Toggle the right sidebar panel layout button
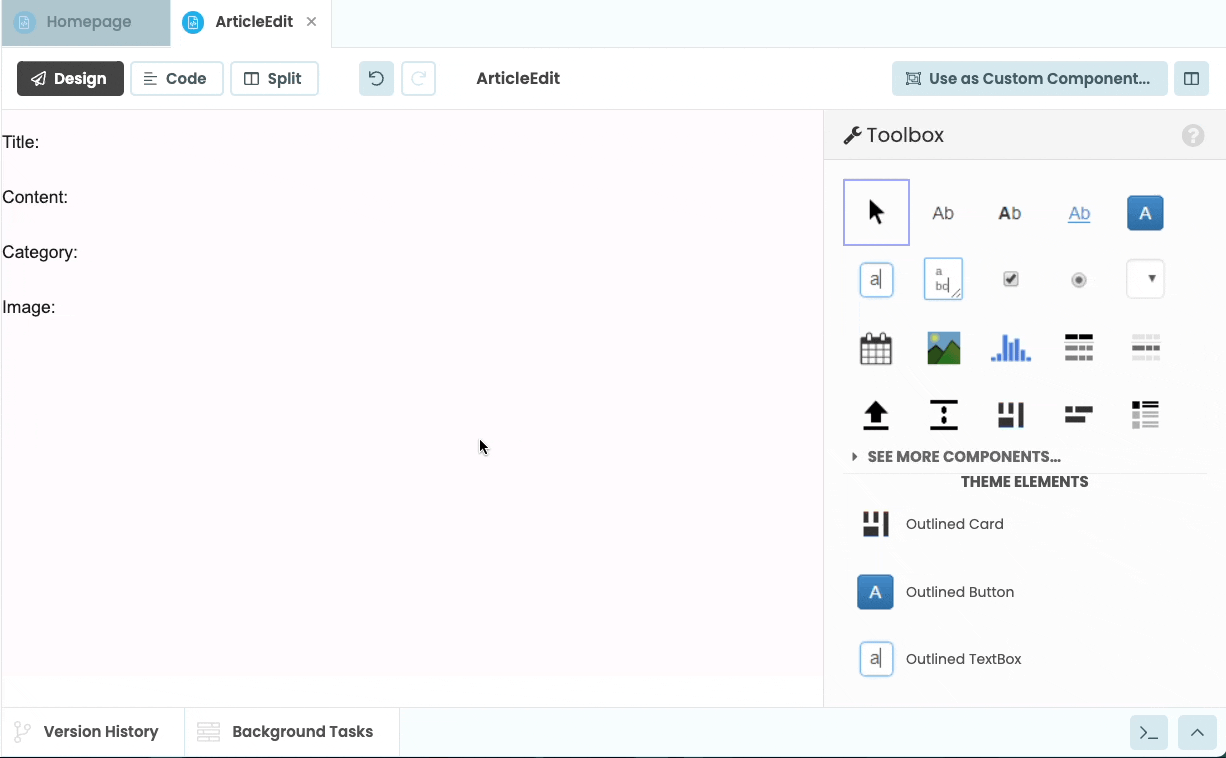The height and width of the screenshot is (758, 1226). point(1191,79)
